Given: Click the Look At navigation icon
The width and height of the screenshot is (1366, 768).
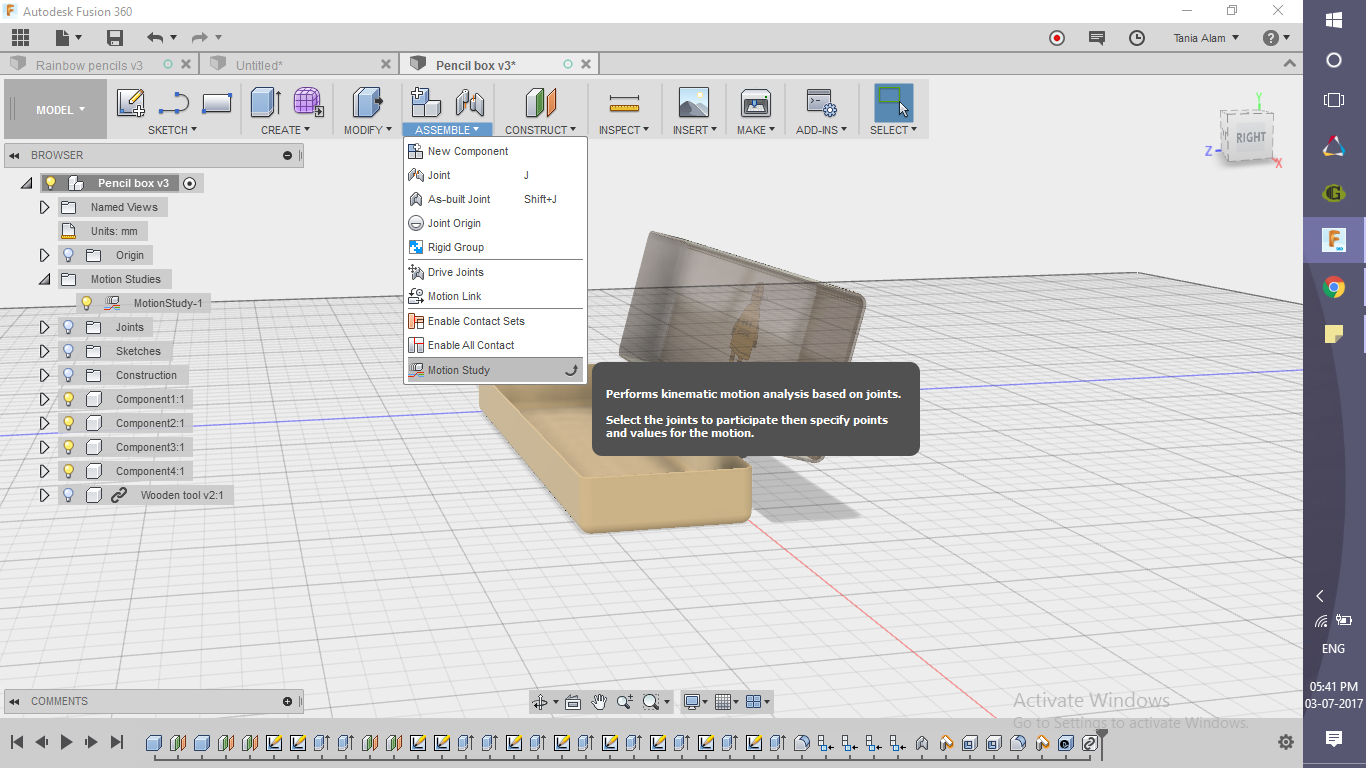Looking at the screenshot, I should pos(573,702).
